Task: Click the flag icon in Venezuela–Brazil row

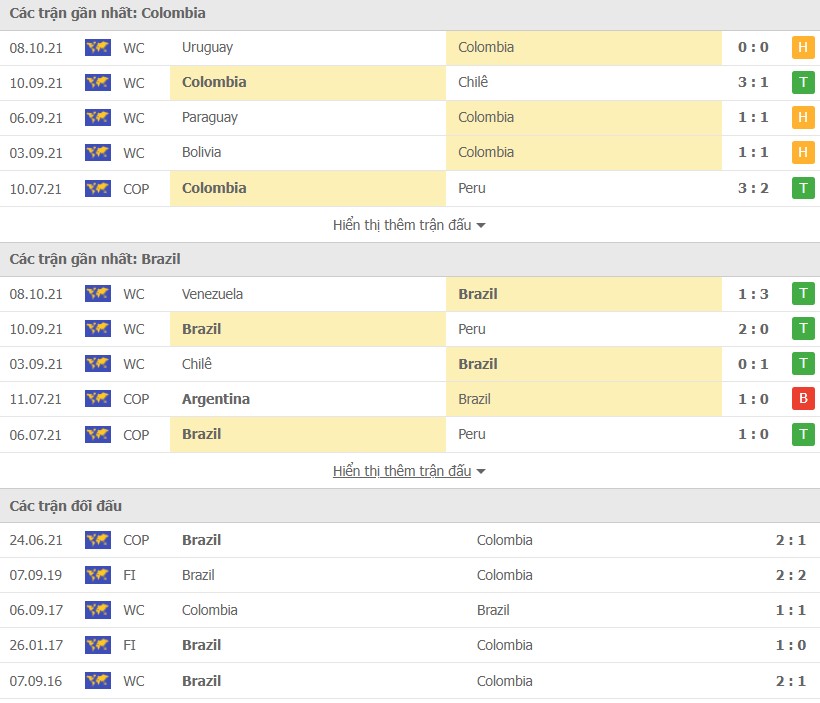Action: (x=97, y=294)
